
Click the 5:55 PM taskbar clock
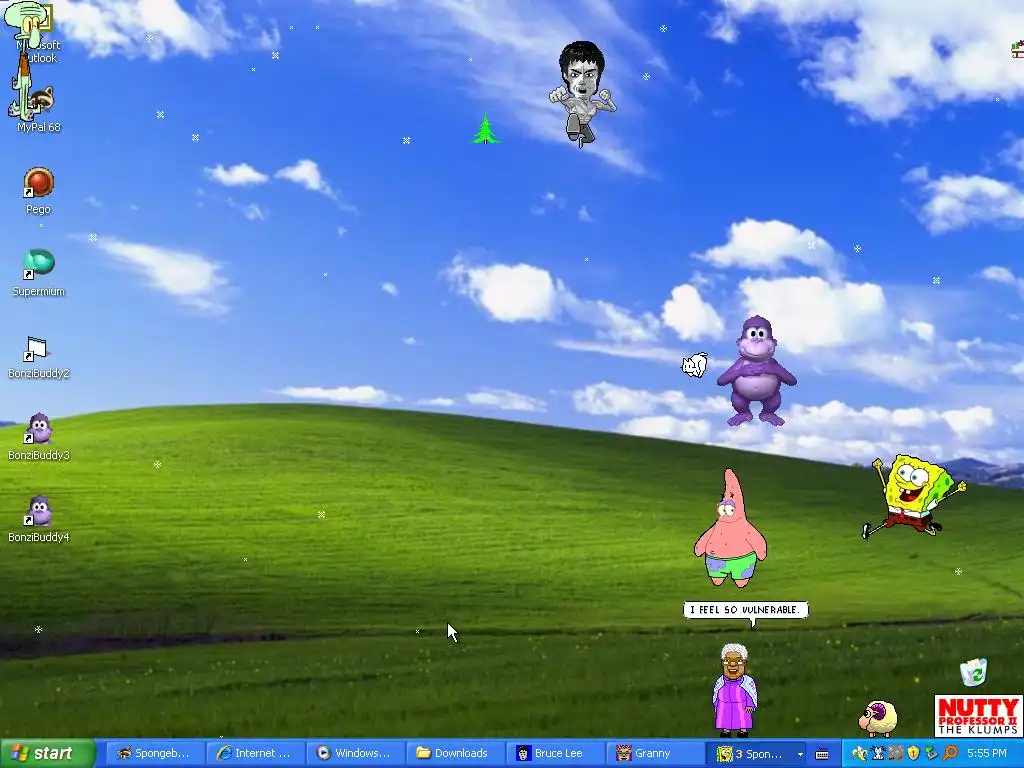pyautogui.click(x=987, y=754)
